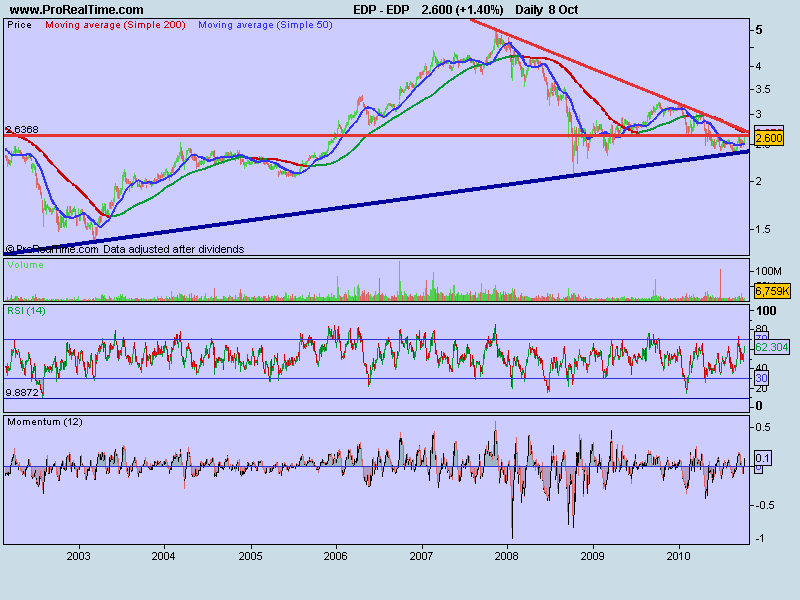800x600 pixels.
Task: Click the yellow 2.600 current price tag
Action: (768, 138)
